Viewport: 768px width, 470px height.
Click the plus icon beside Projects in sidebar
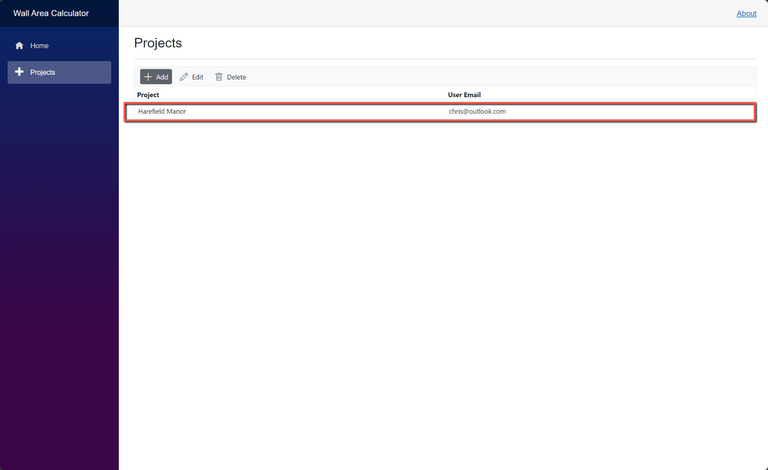(x=19, y=72)
